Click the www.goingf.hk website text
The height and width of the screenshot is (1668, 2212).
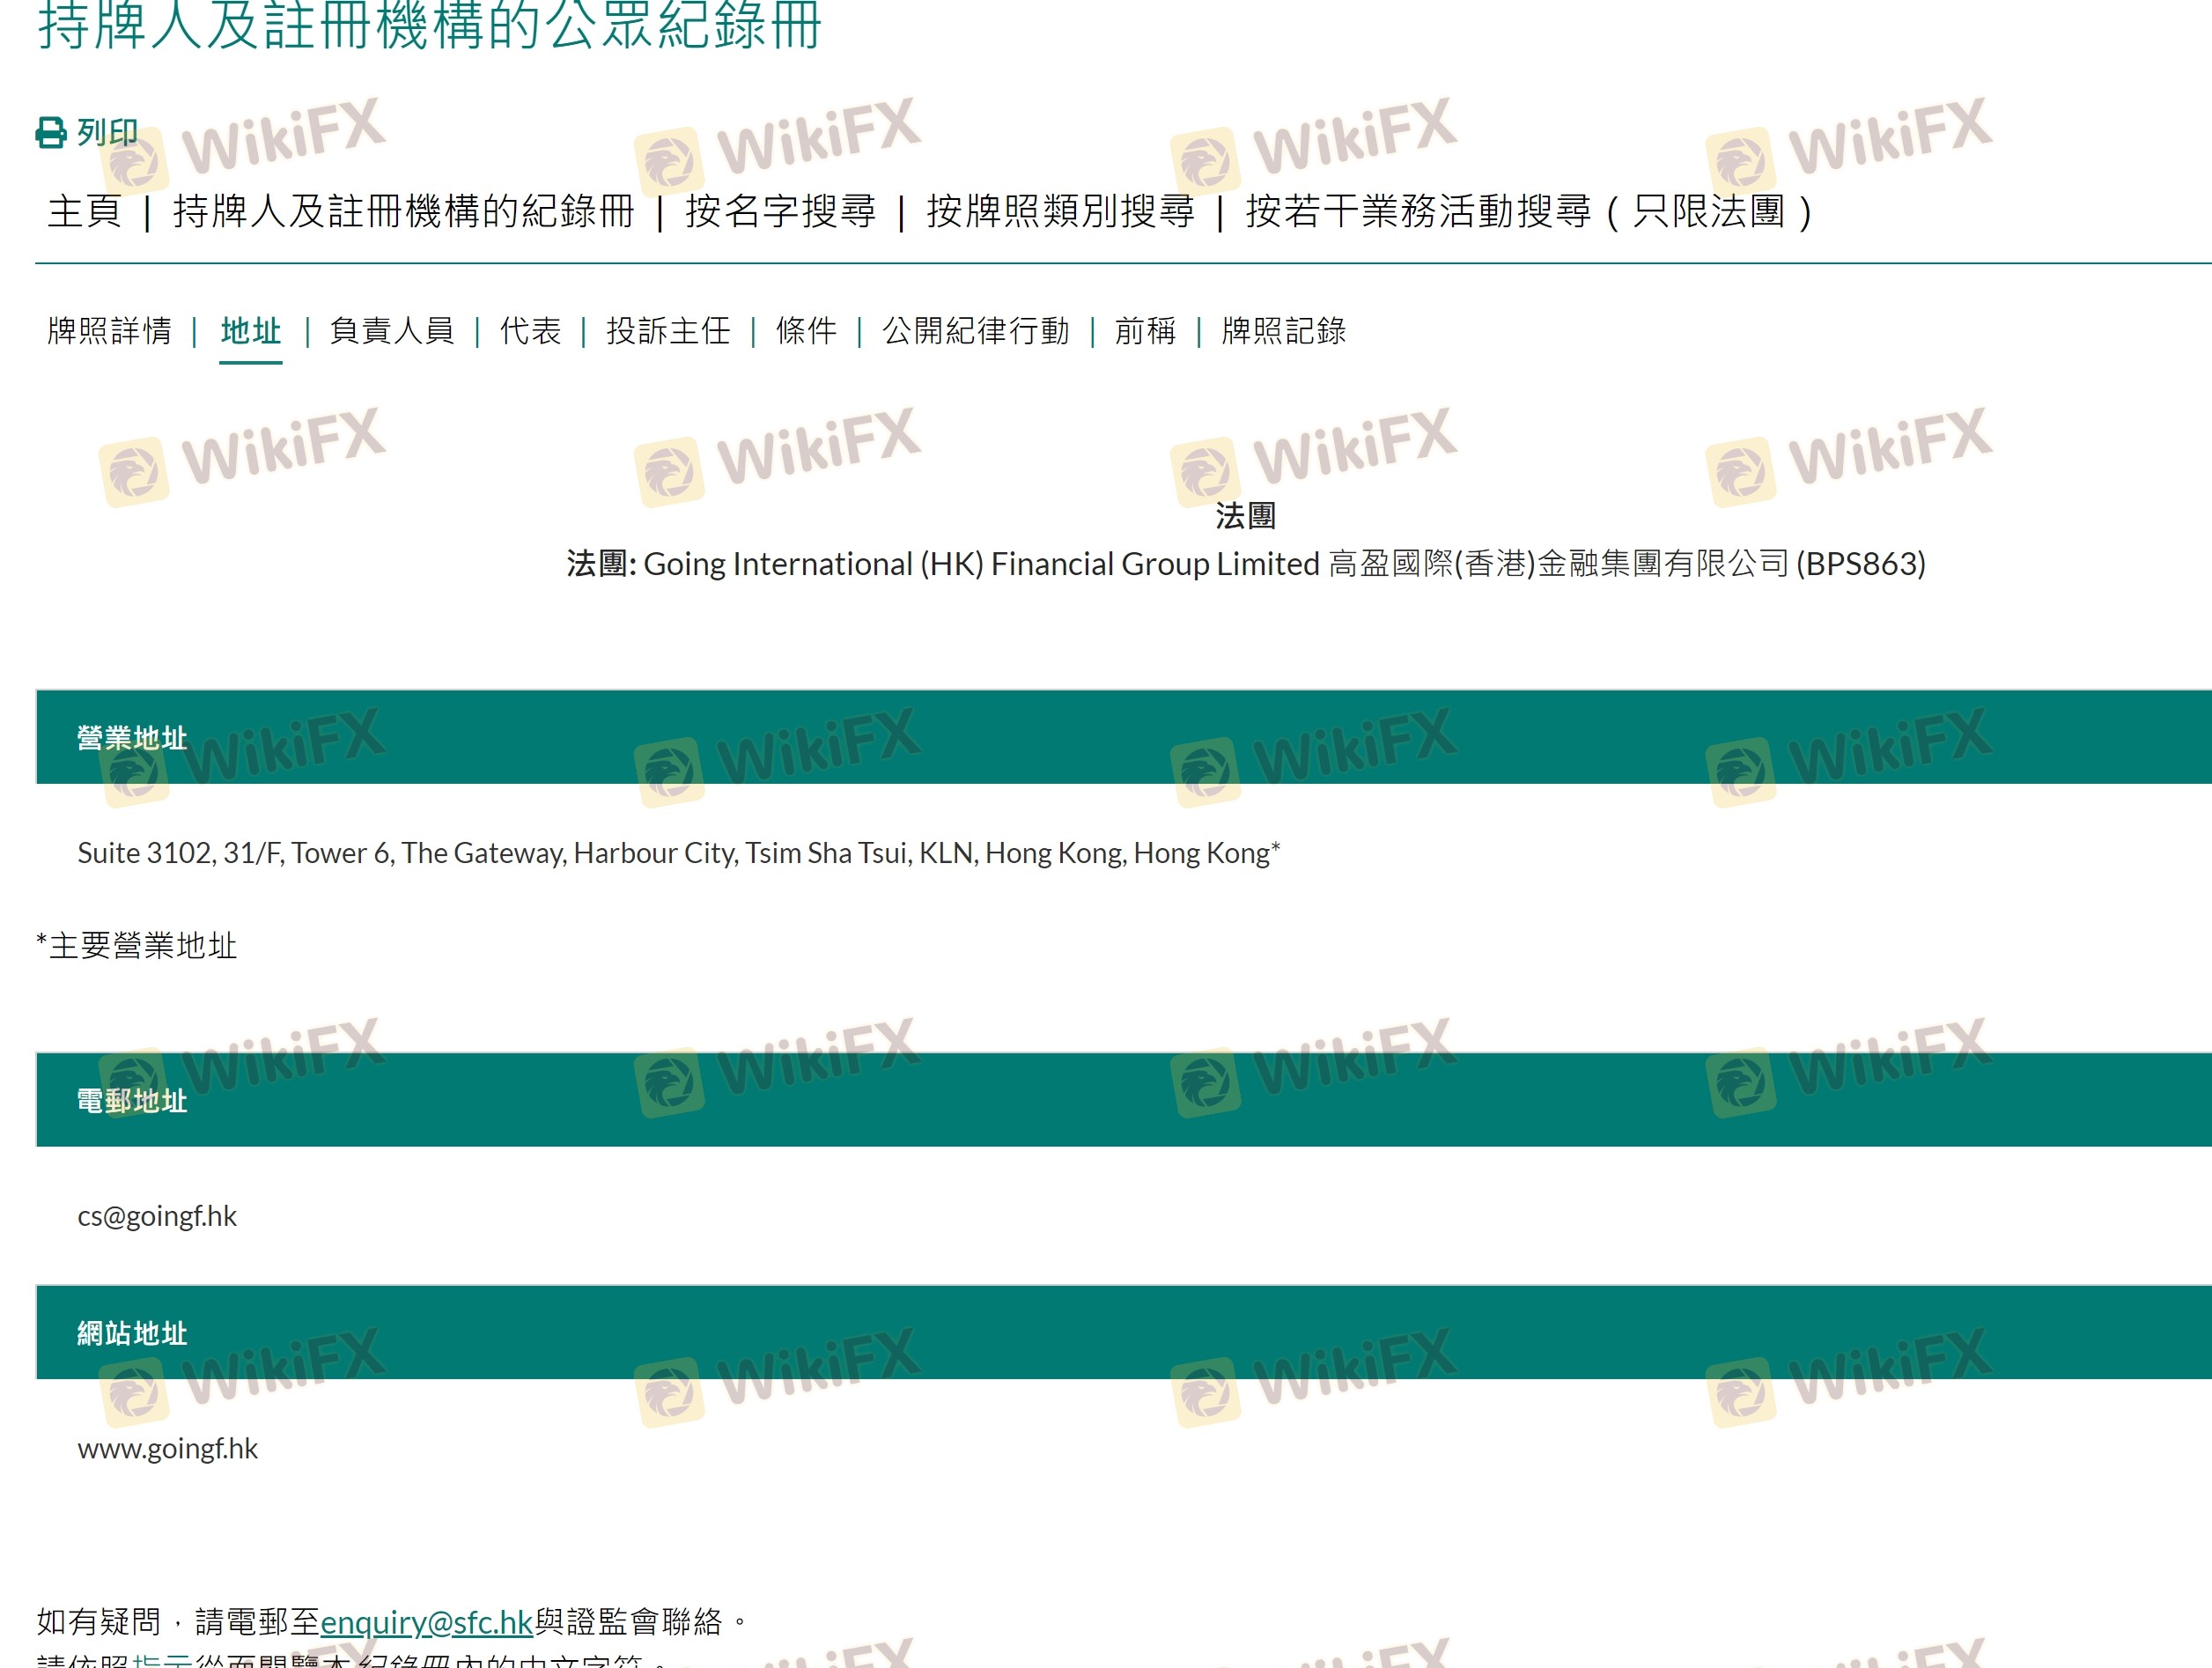(x=168, y=1448)
